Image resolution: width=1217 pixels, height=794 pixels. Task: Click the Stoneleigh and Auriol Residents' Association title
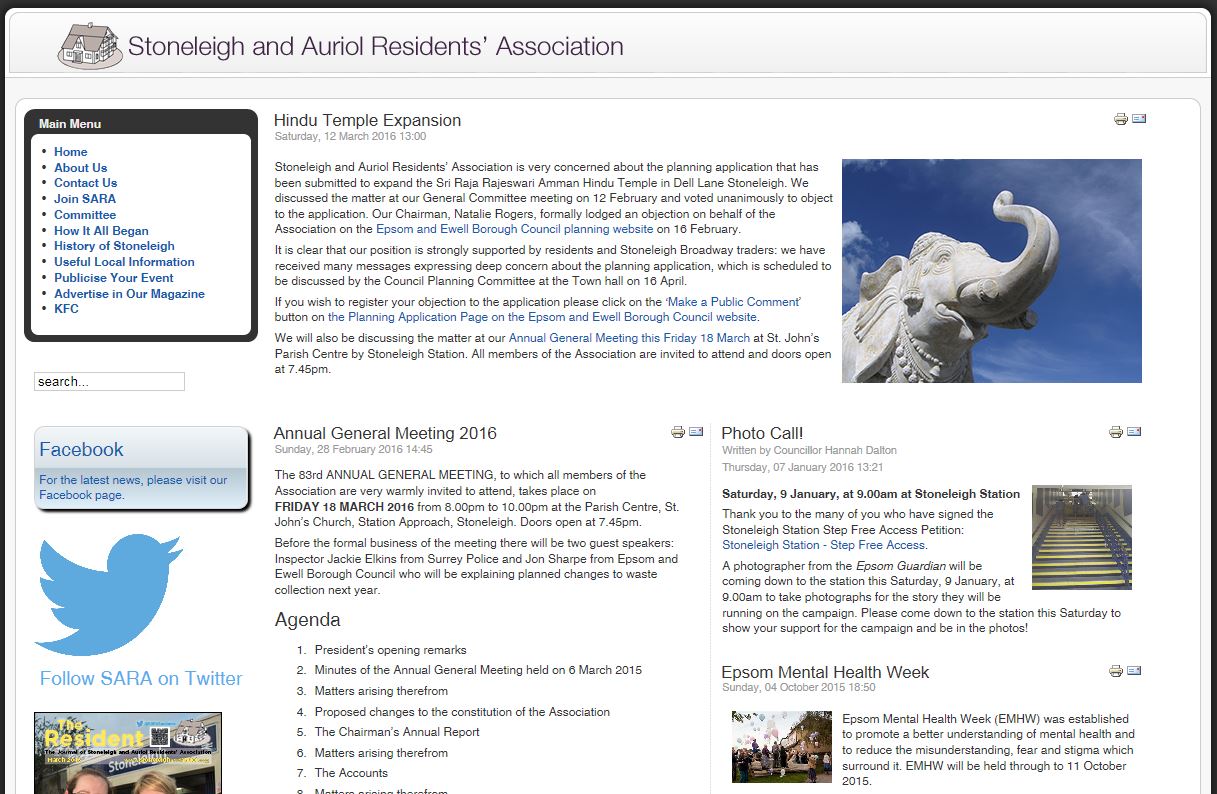tap(376, 46)
